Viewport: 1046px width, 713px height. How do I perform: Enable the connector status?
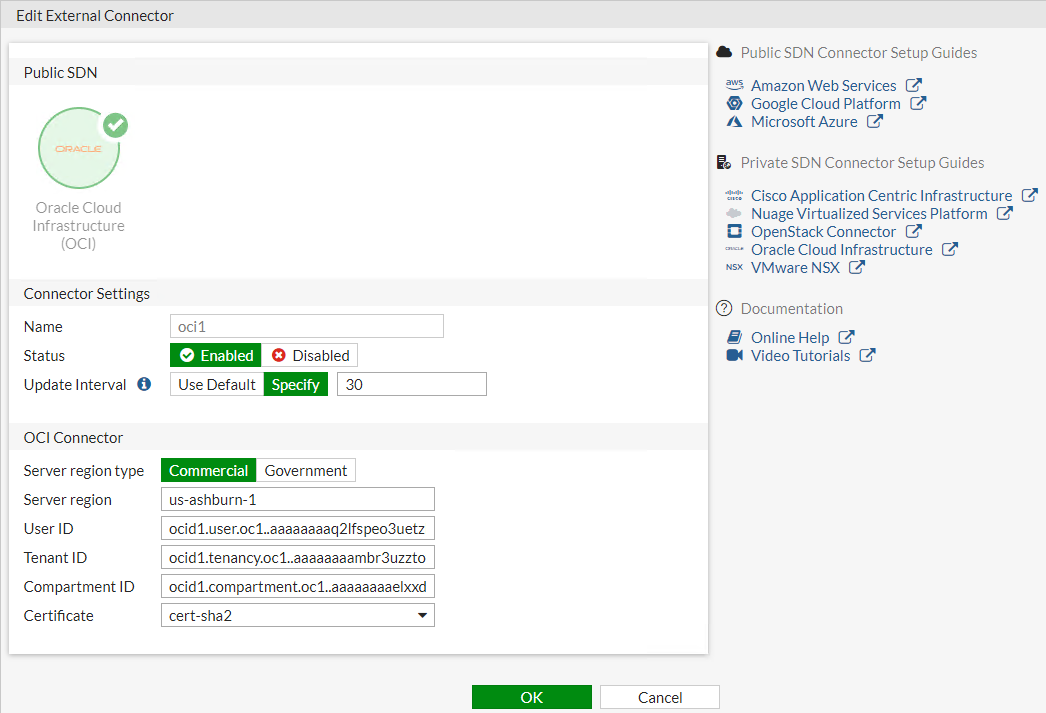tap(215, 355)
